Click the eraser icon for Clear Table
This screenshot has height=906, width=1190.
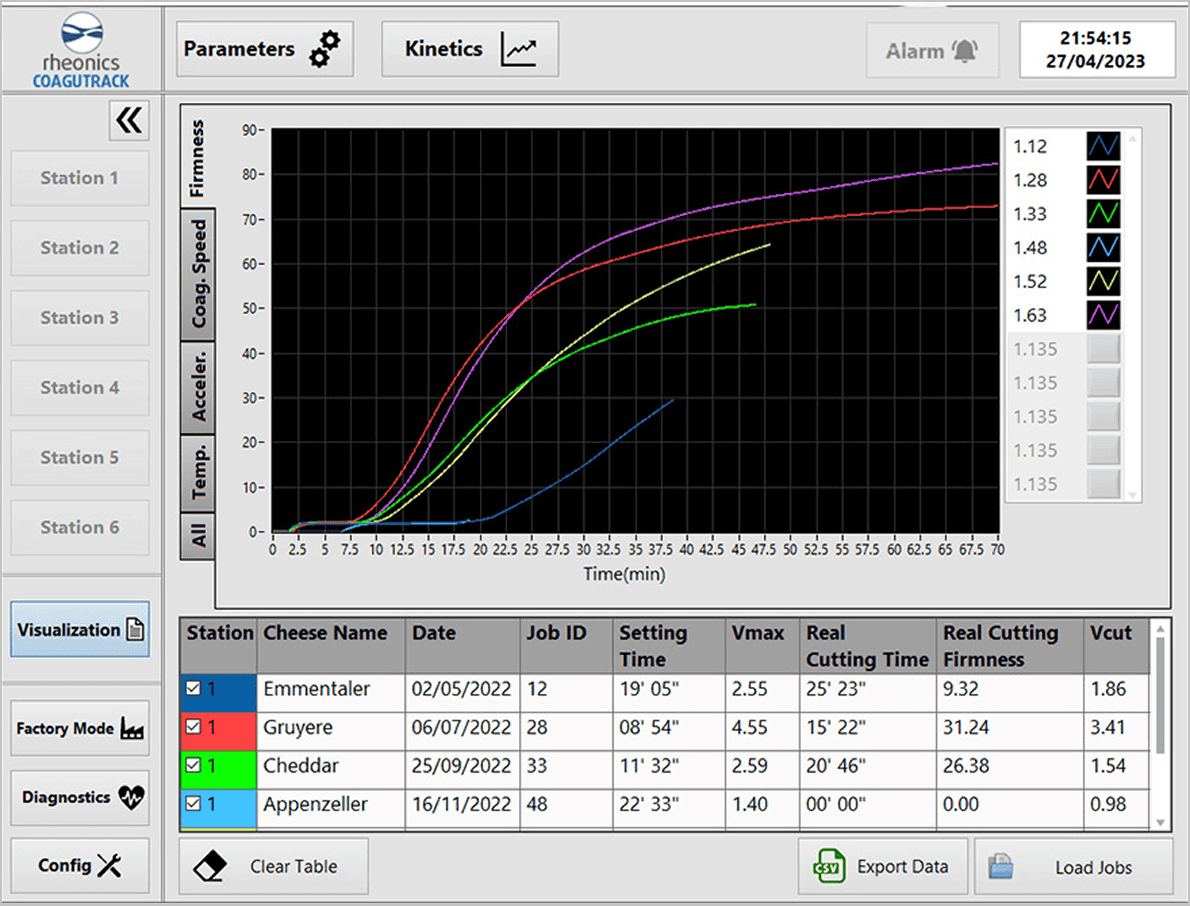point(210,866)
